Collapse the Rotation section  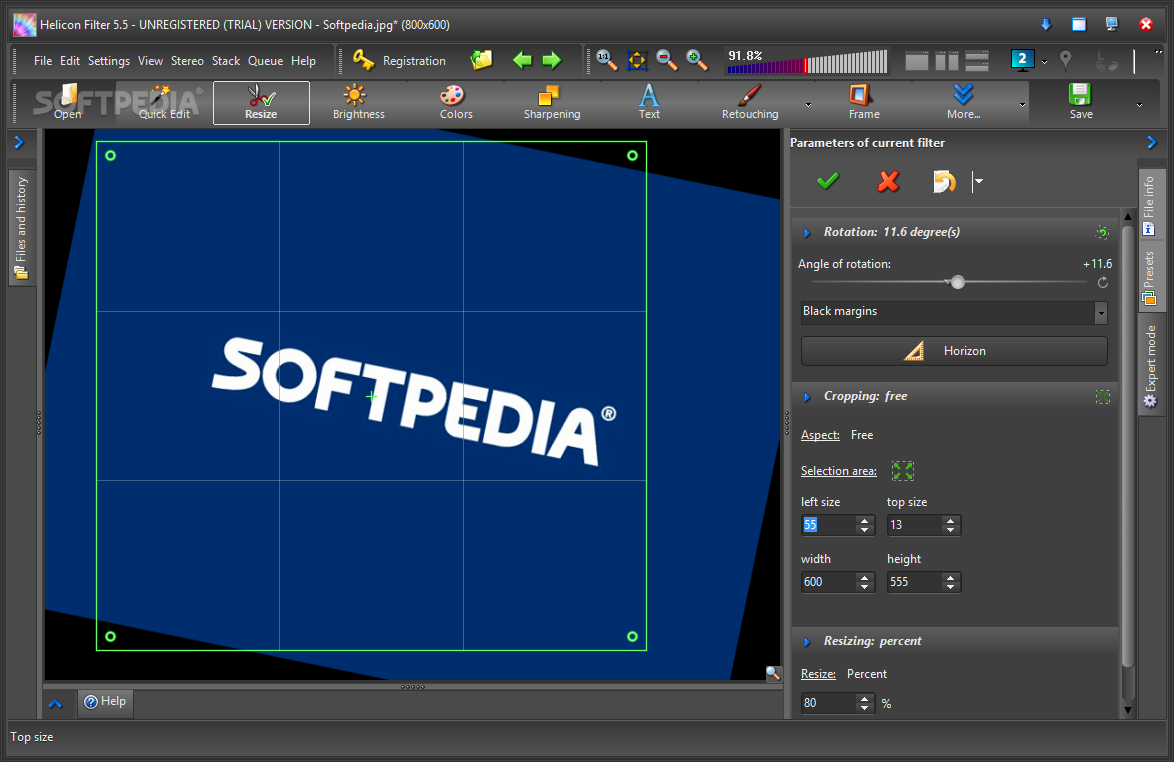click(807, 233)
